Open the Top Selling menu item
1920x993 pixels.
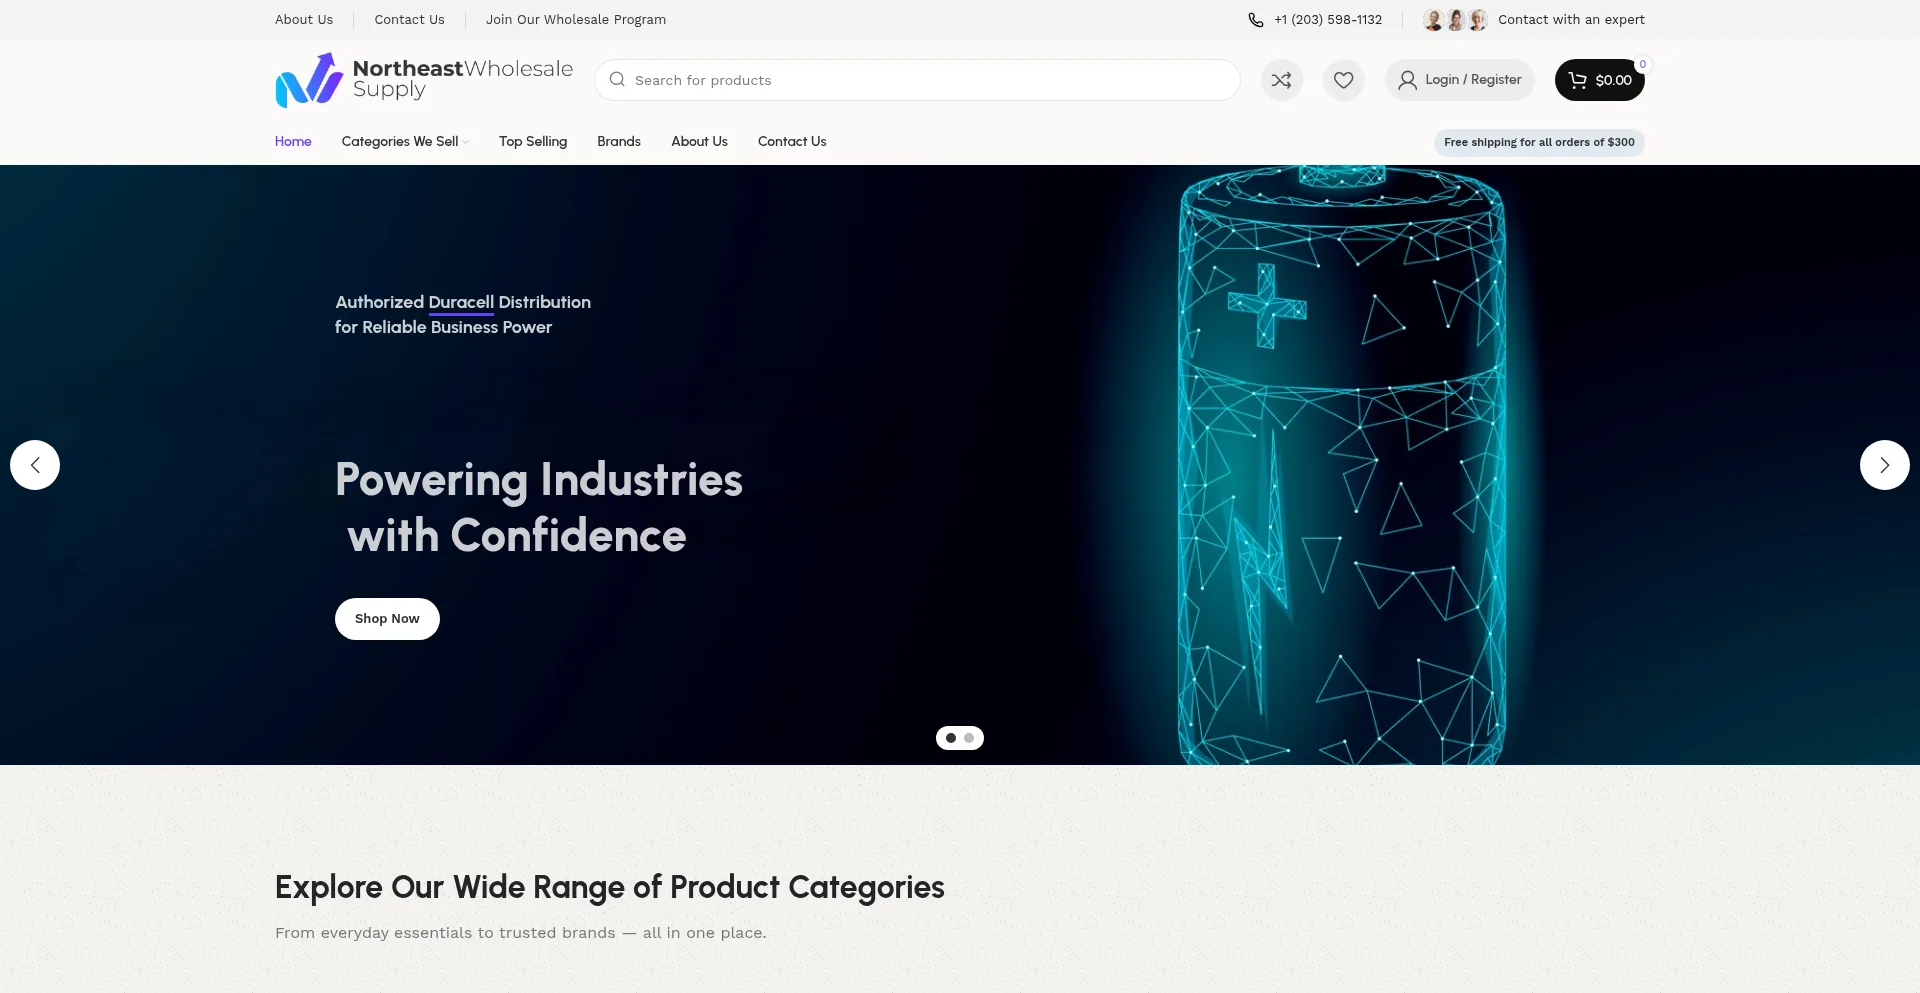pos(533,141)
